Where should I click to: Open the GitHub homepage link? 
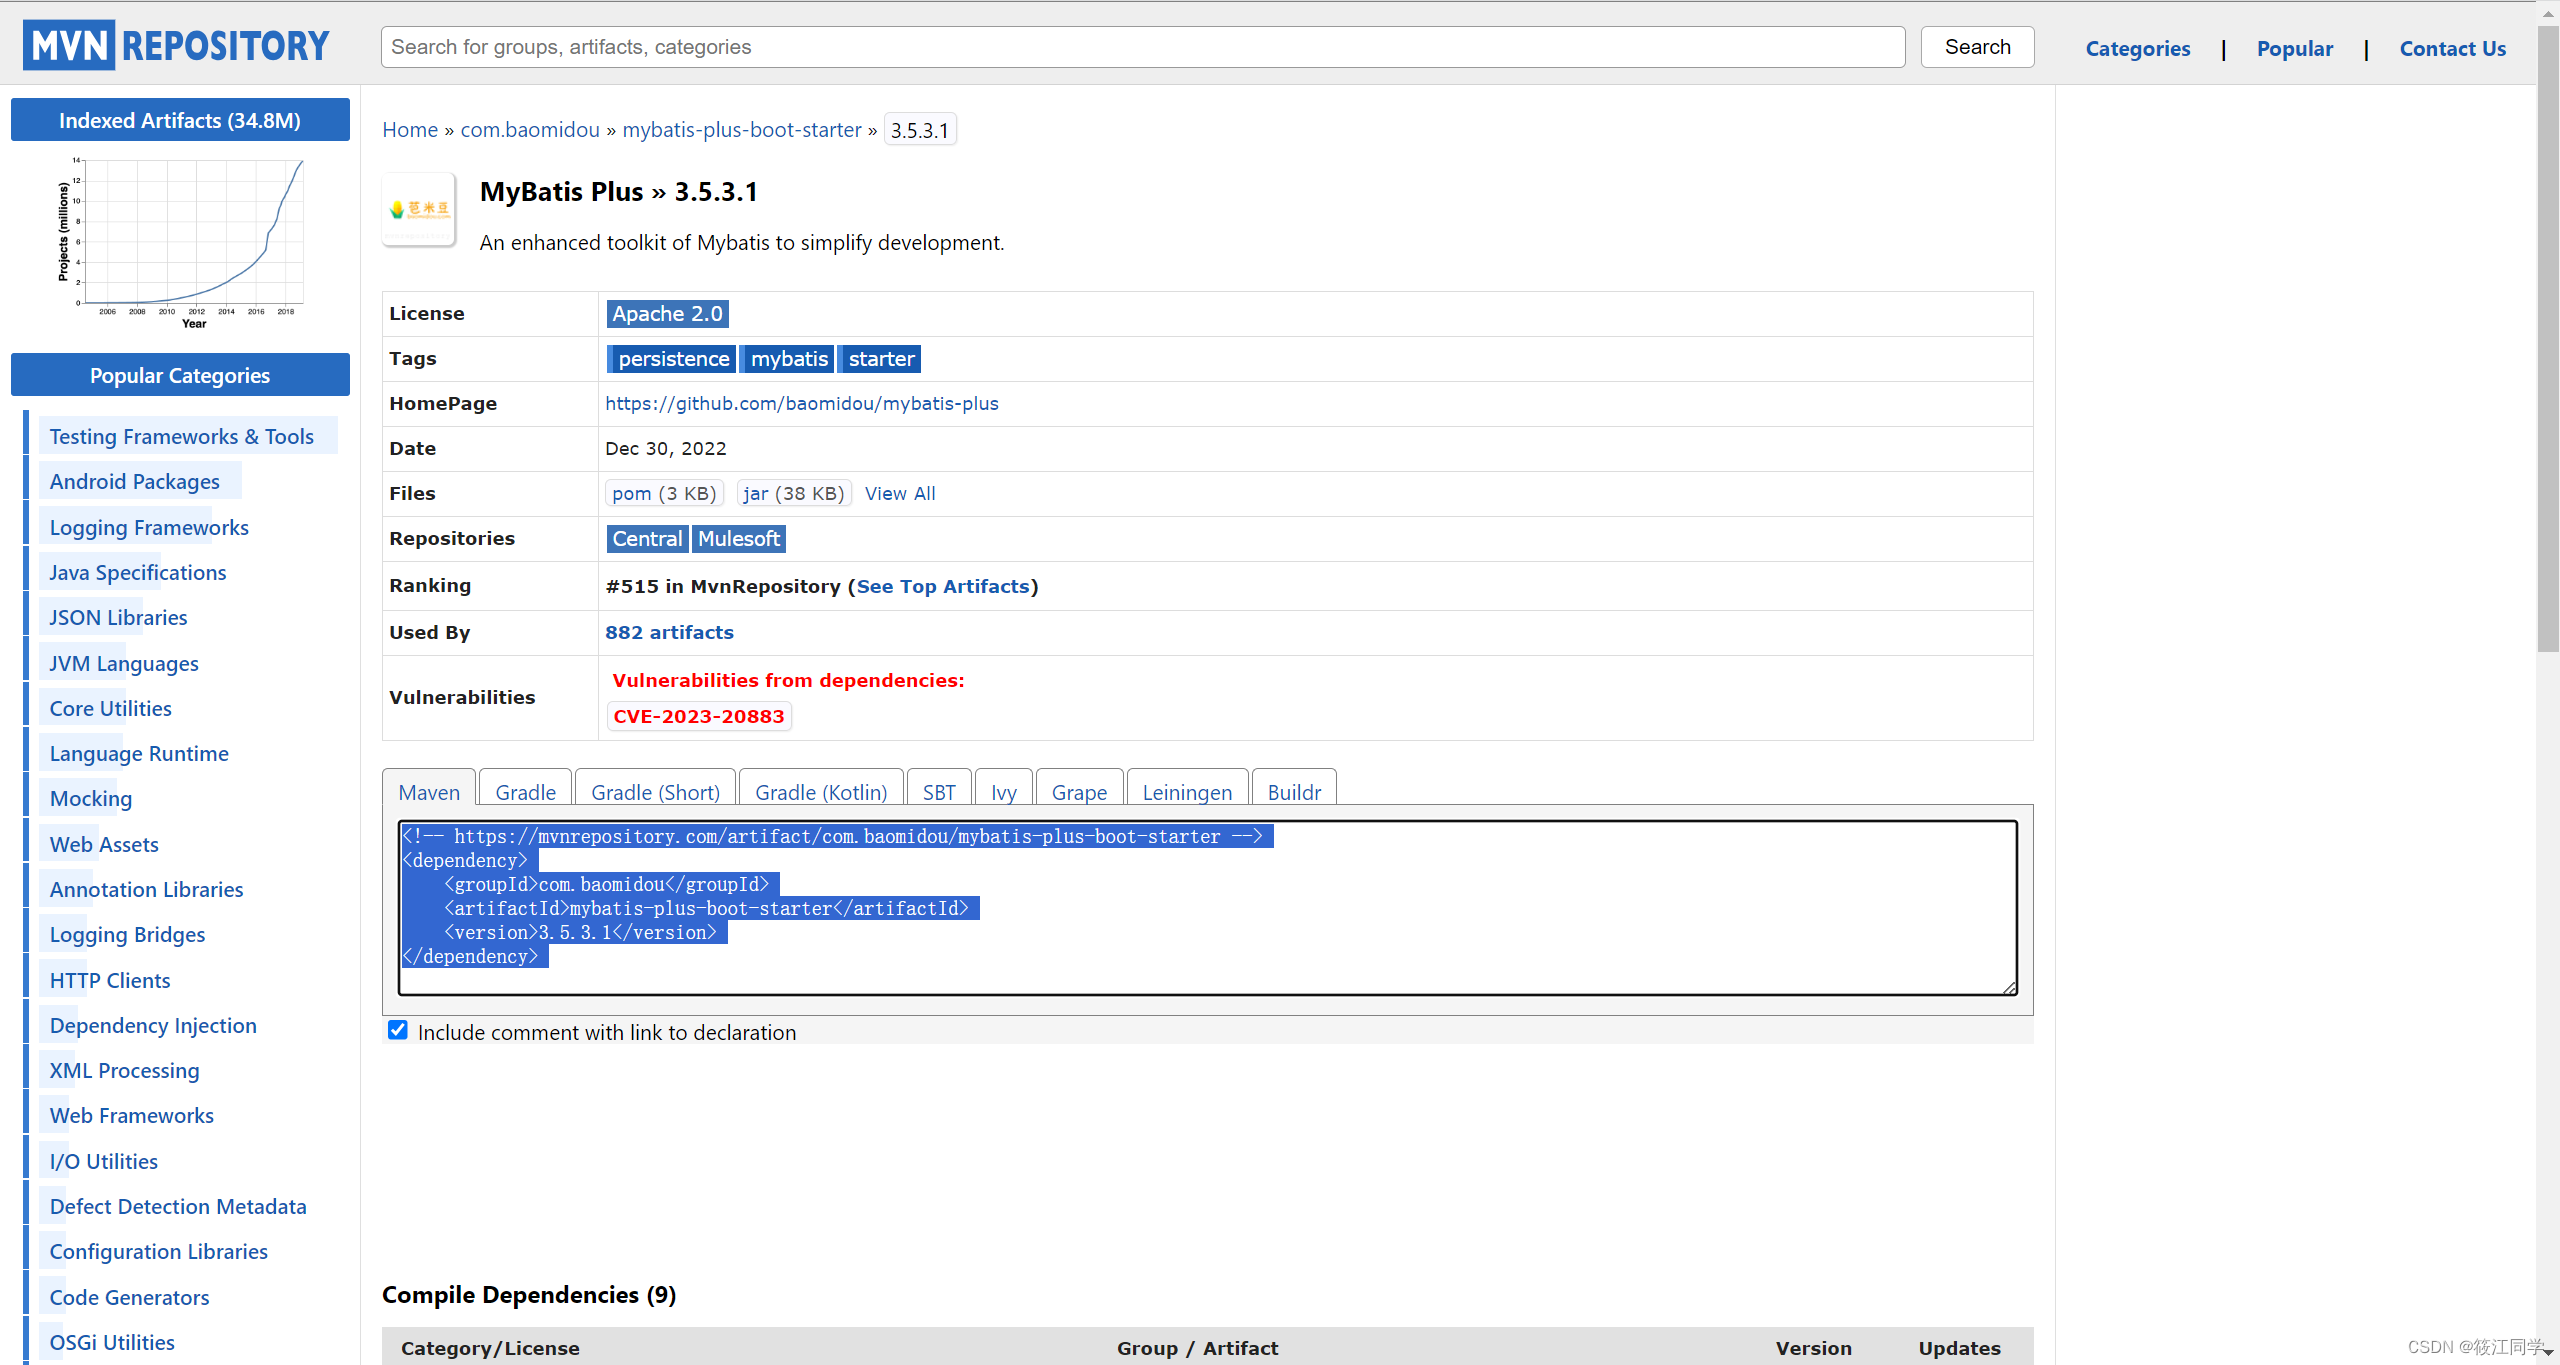(802, 403)
